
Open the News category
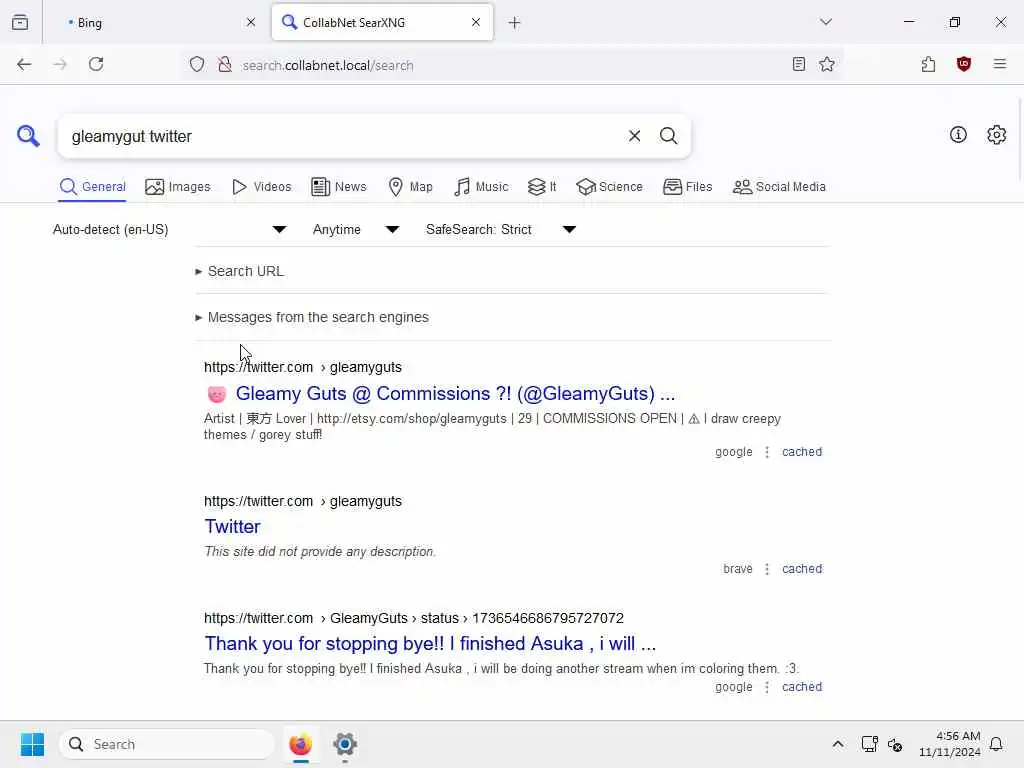coord(339,187)
